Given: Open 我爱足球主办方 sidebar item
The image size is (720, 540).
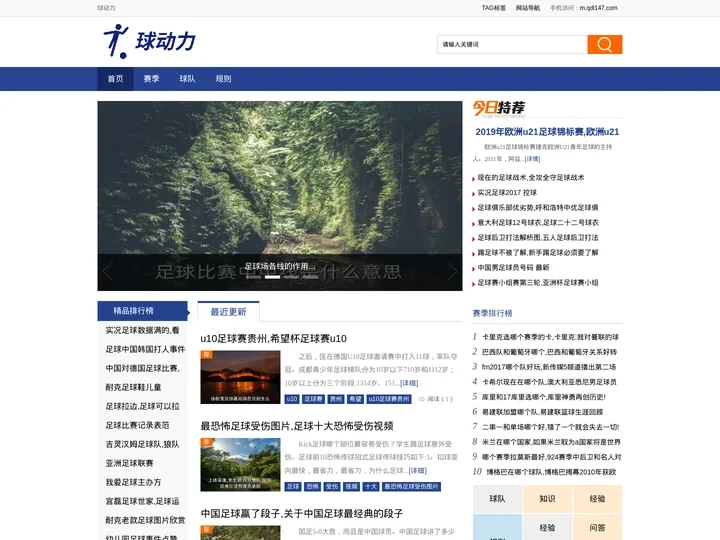Looking at the screenshot, I should pos(133,482).
